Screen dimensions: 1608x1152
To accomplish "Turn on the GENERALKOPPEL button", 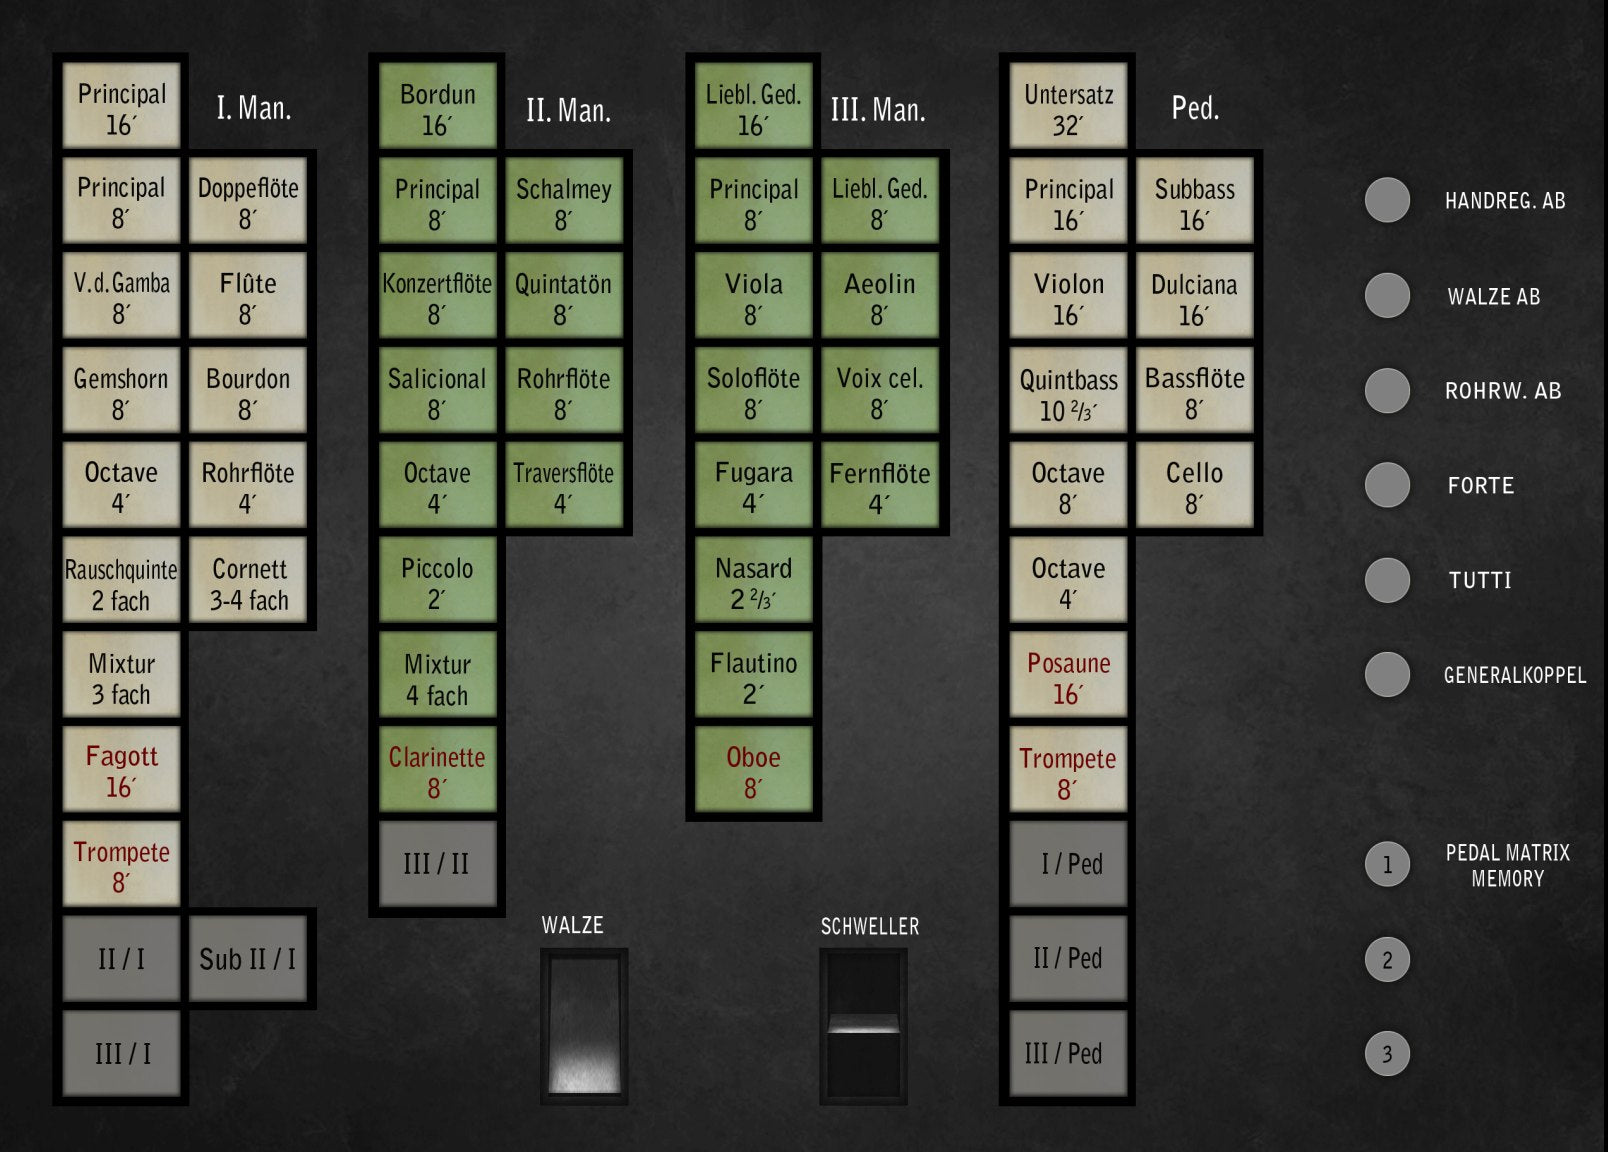I will (1387, 674).
